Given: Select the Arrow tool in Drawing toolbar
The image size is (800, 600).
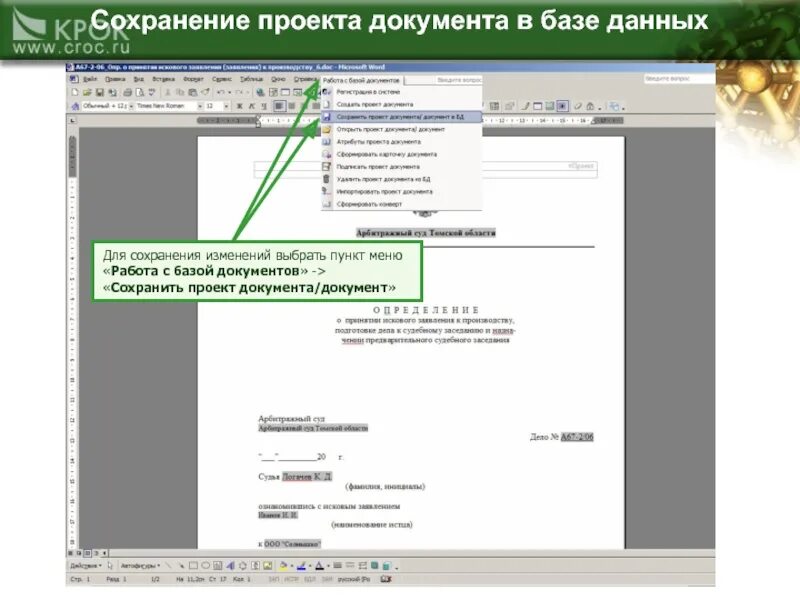Looking at the screenshot, I should pos(181,565).
